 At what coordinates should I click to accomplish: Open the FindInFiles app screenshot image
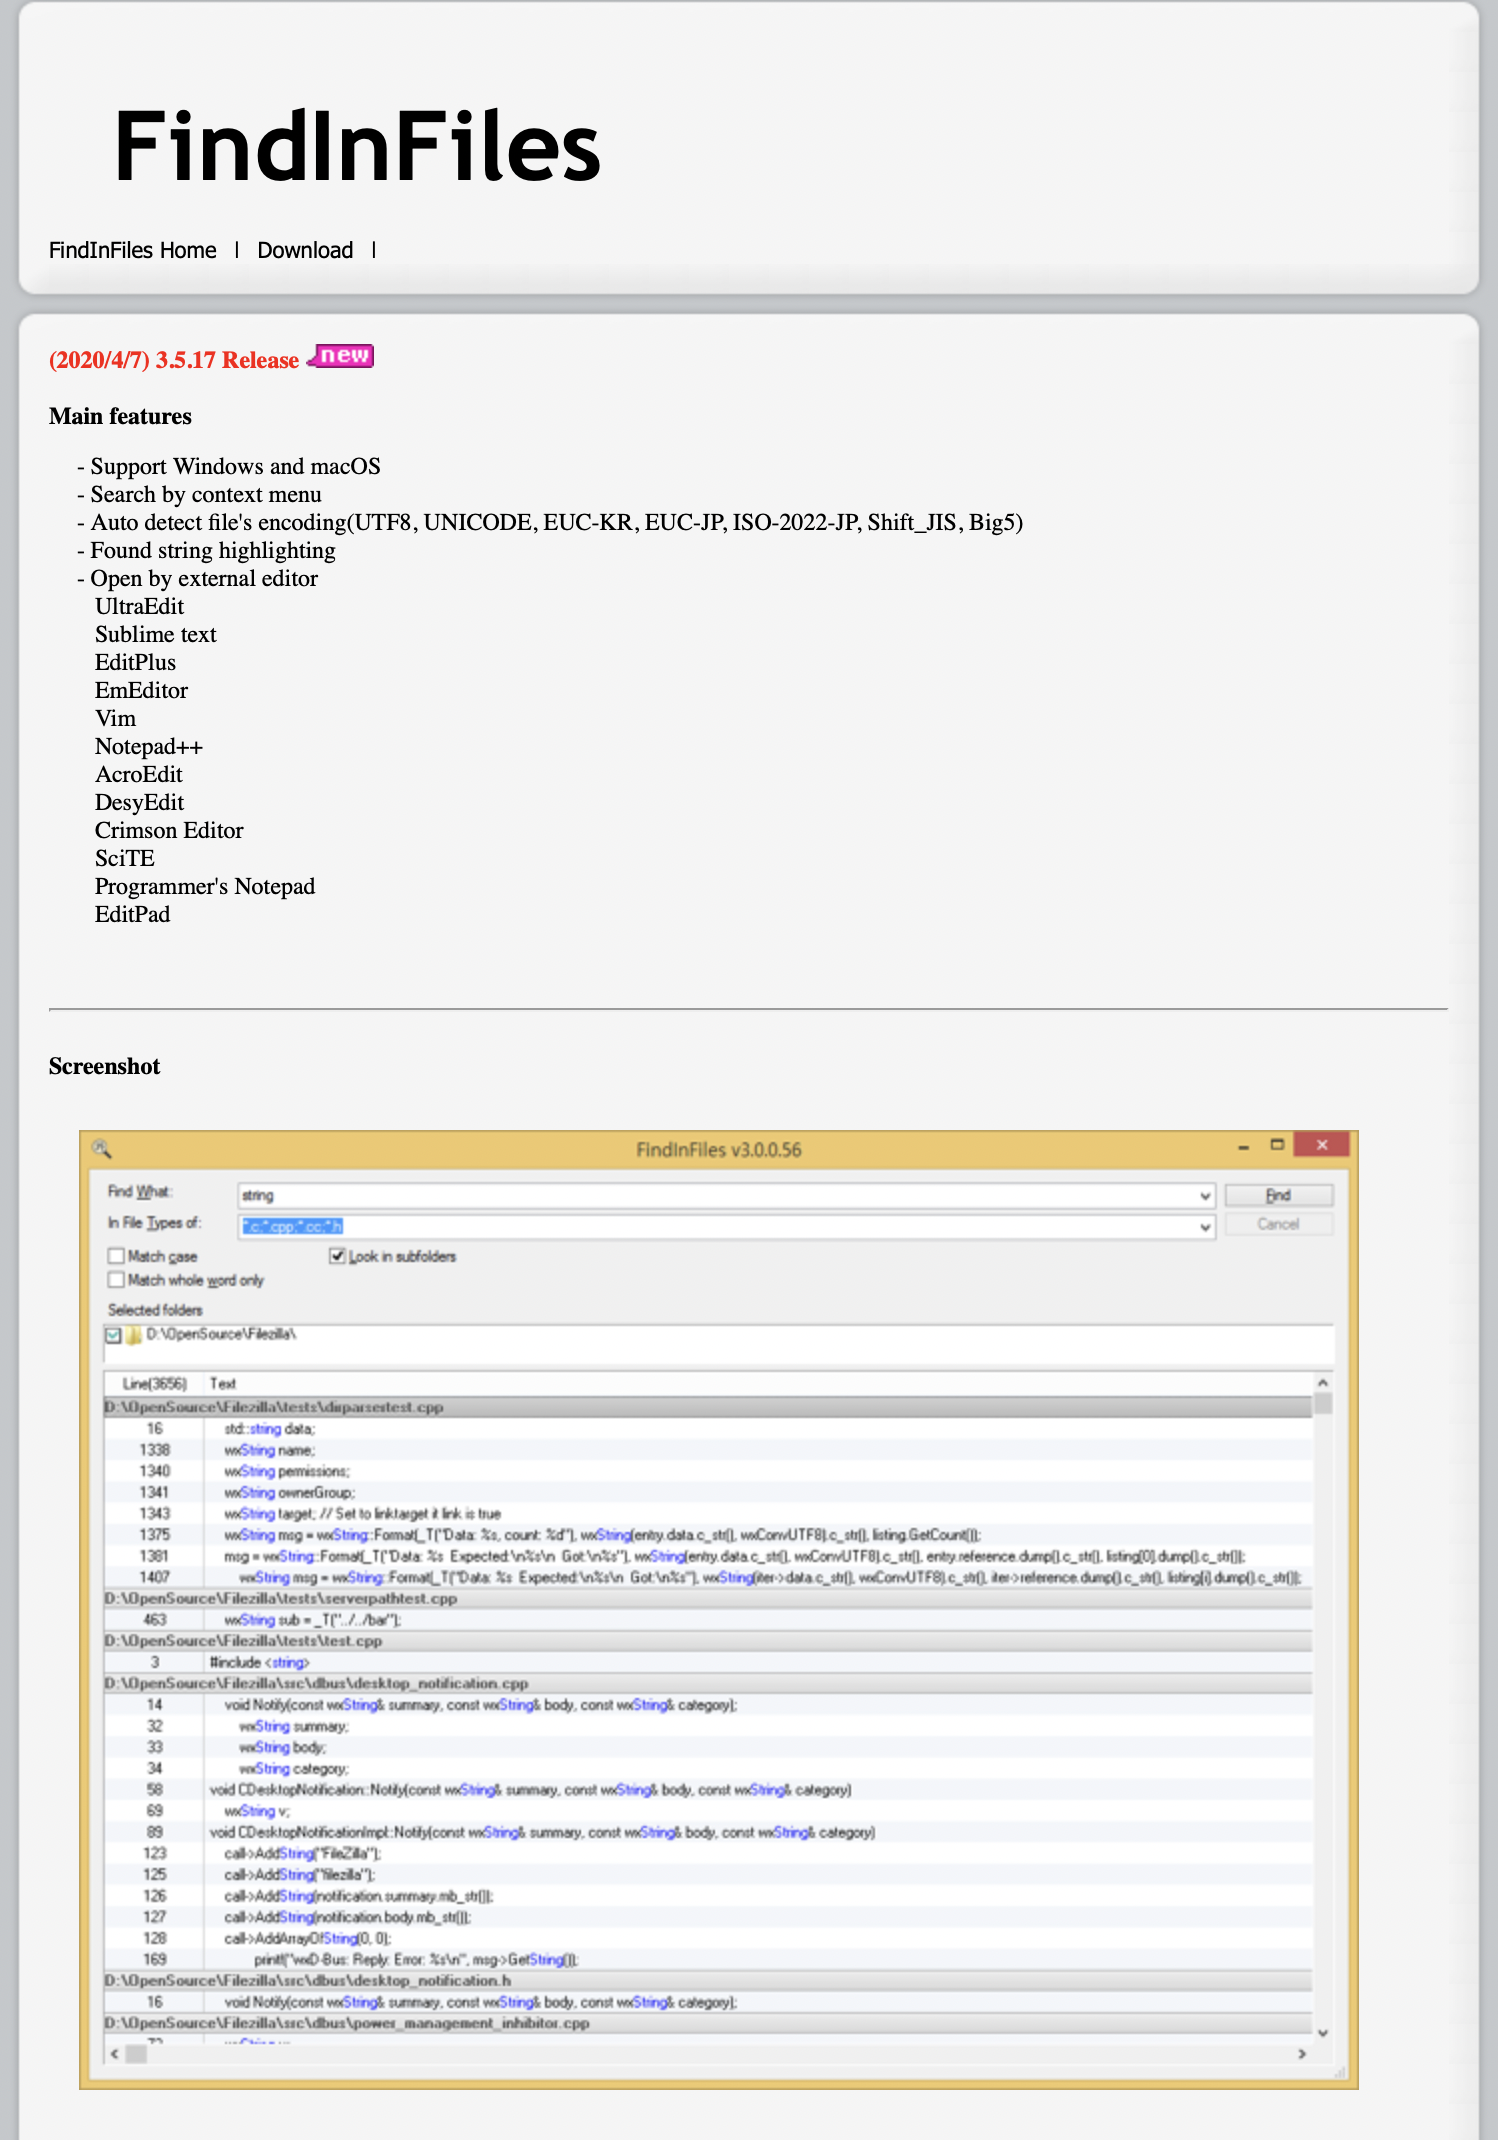(x=719, y=1610)
